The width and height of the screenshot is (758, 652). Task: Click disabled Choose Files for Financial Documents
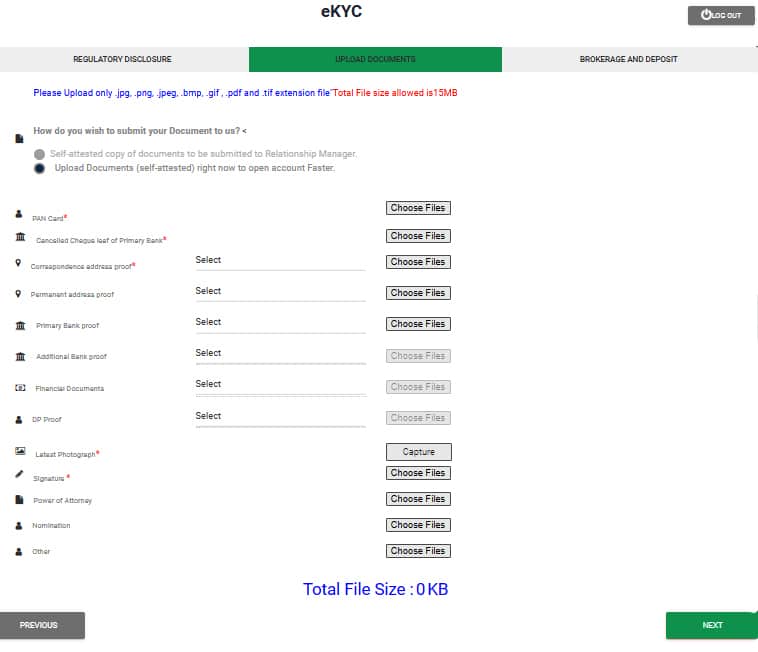(x=418, y=387)
